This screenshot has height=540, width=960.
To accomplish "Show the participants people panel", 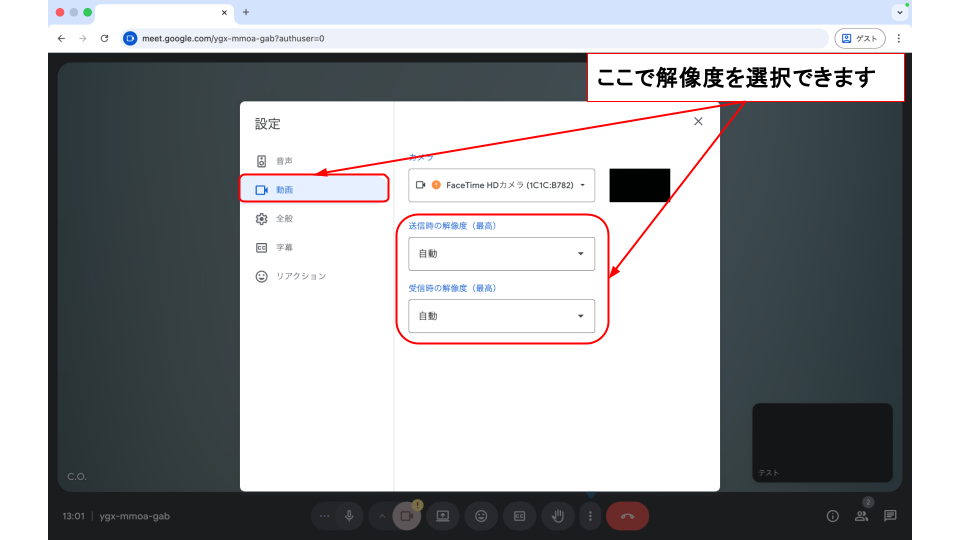I will [x=861, y=516].
